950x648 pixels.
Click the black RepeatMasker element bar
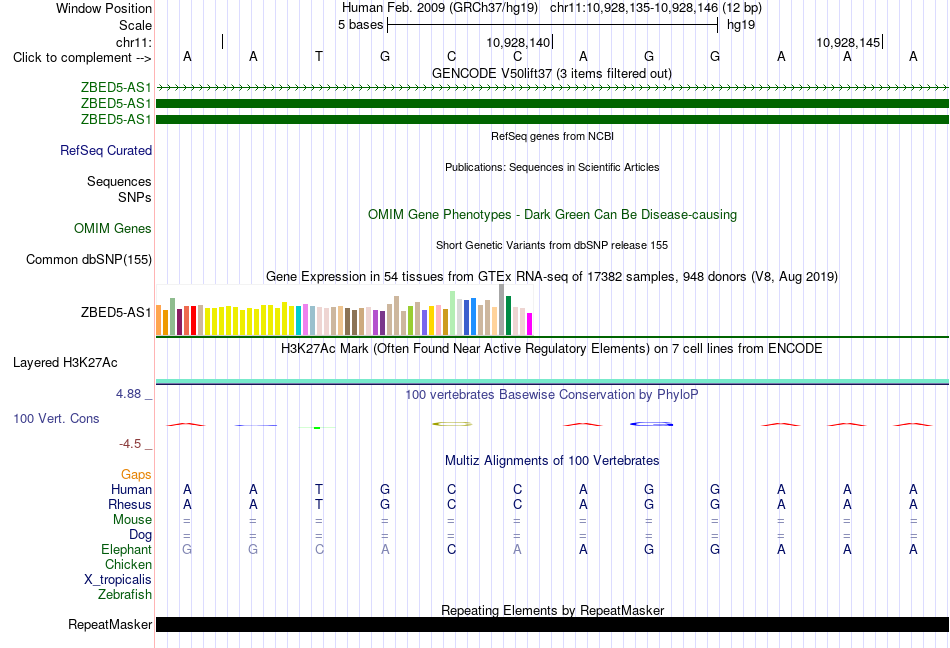(x=552, y=624)
